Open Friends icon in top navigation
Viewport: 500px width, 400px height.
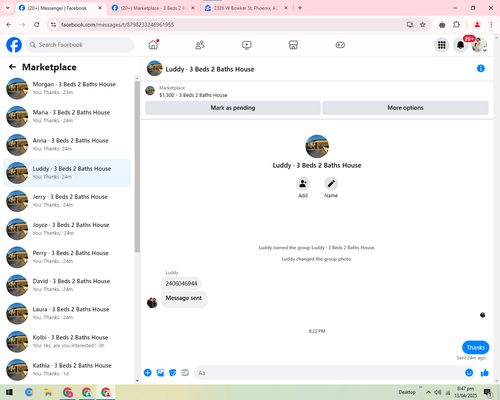200,45
